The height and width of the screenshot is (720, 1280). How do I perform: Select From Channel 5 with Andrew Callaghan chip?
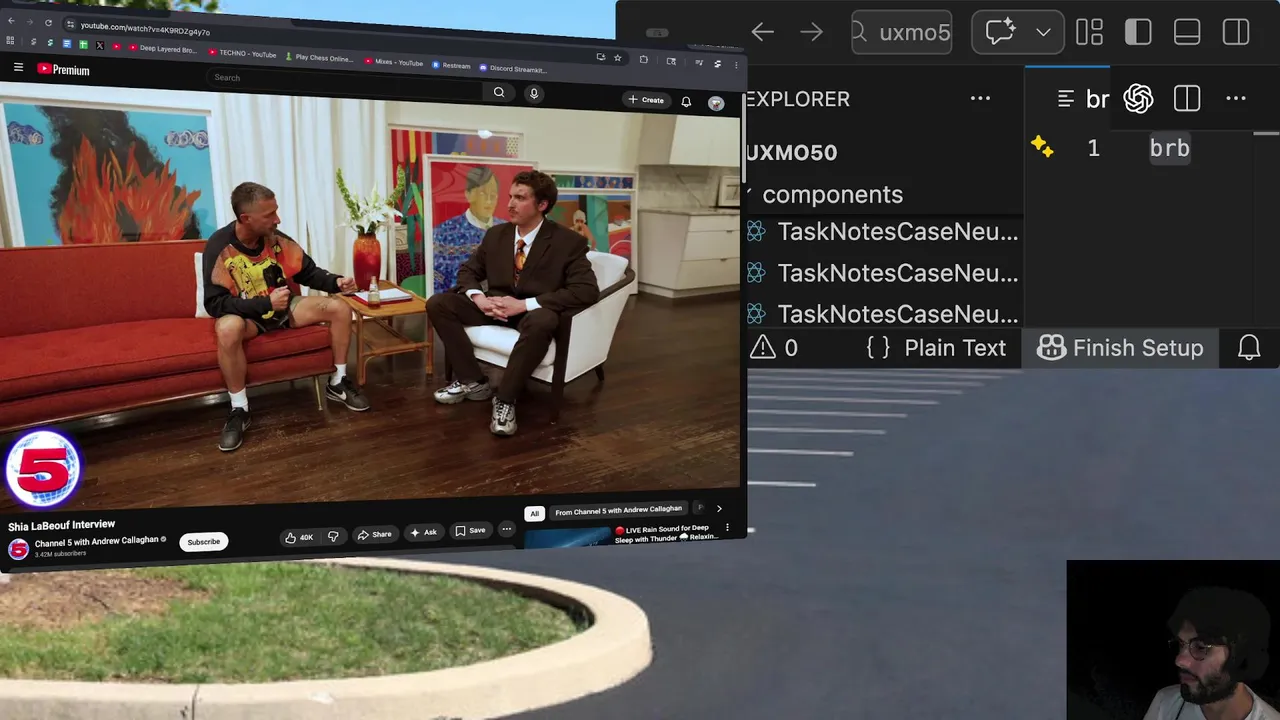[x=618, y=510]
